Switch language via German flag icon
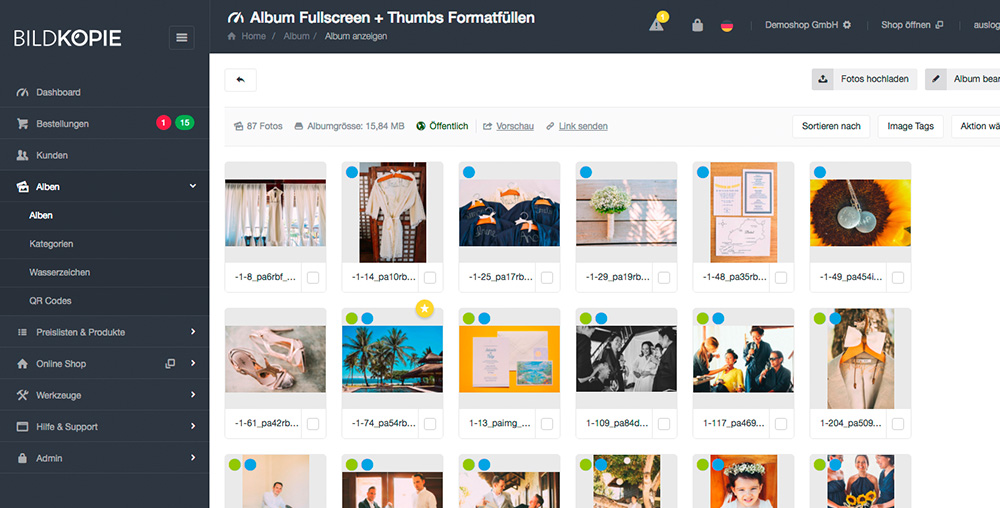The image size is (1000, 508). click(726, 25)
